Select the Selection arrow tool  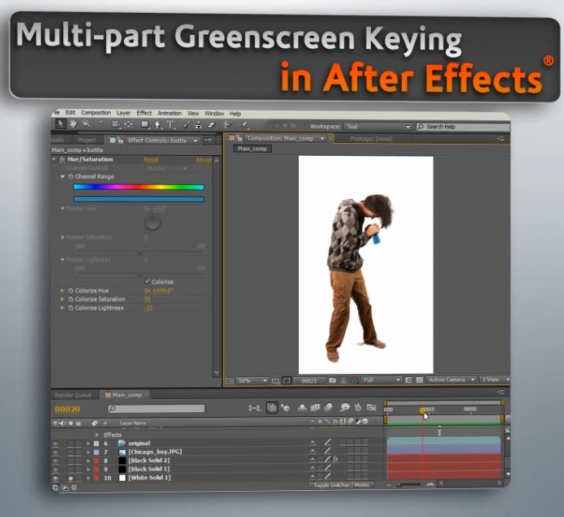coord(60,124)
